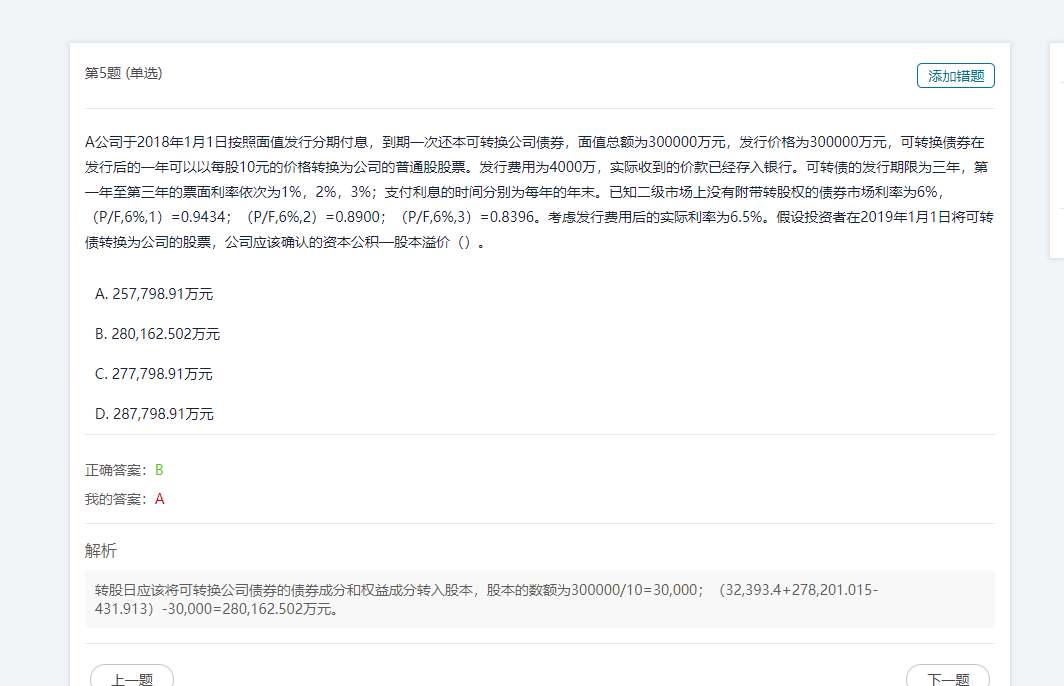The image size is (1064, 686).
Task: Select option B 280,162.502万元
Action: (x=157, y=334)
